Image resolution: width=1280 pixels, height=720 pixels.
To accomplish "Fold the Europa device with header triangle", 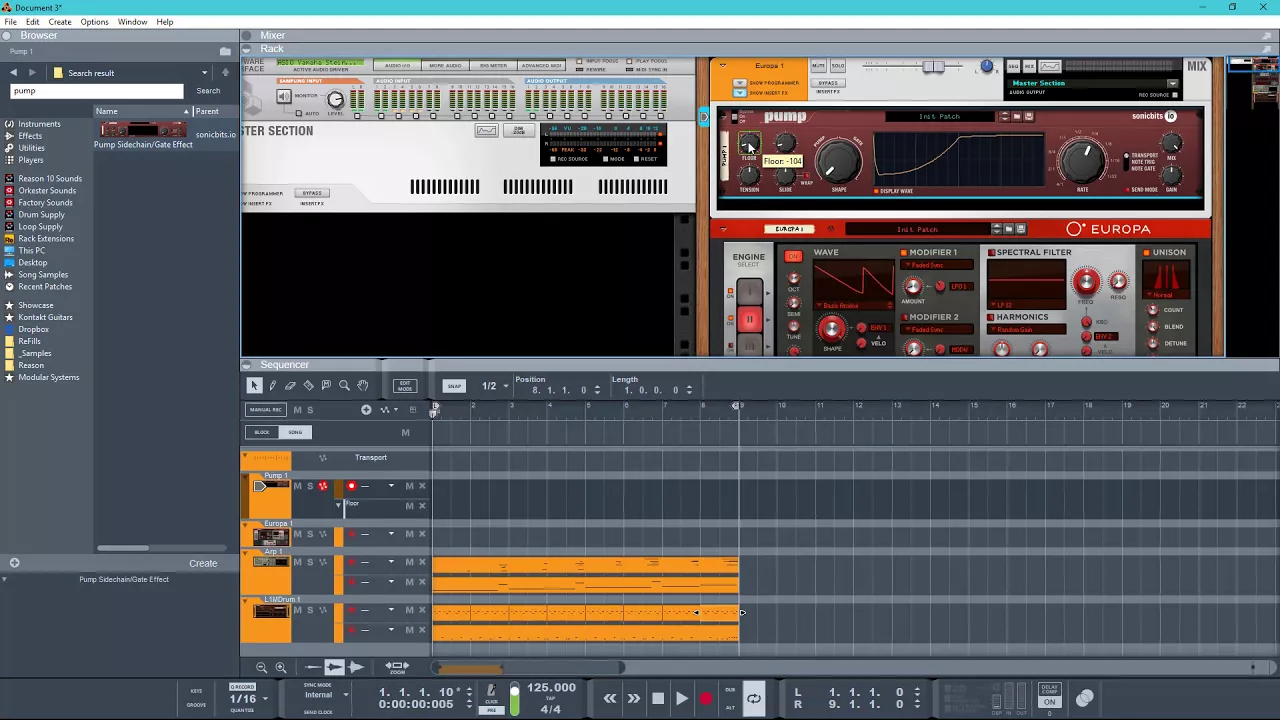I will [x=723, y=229].
